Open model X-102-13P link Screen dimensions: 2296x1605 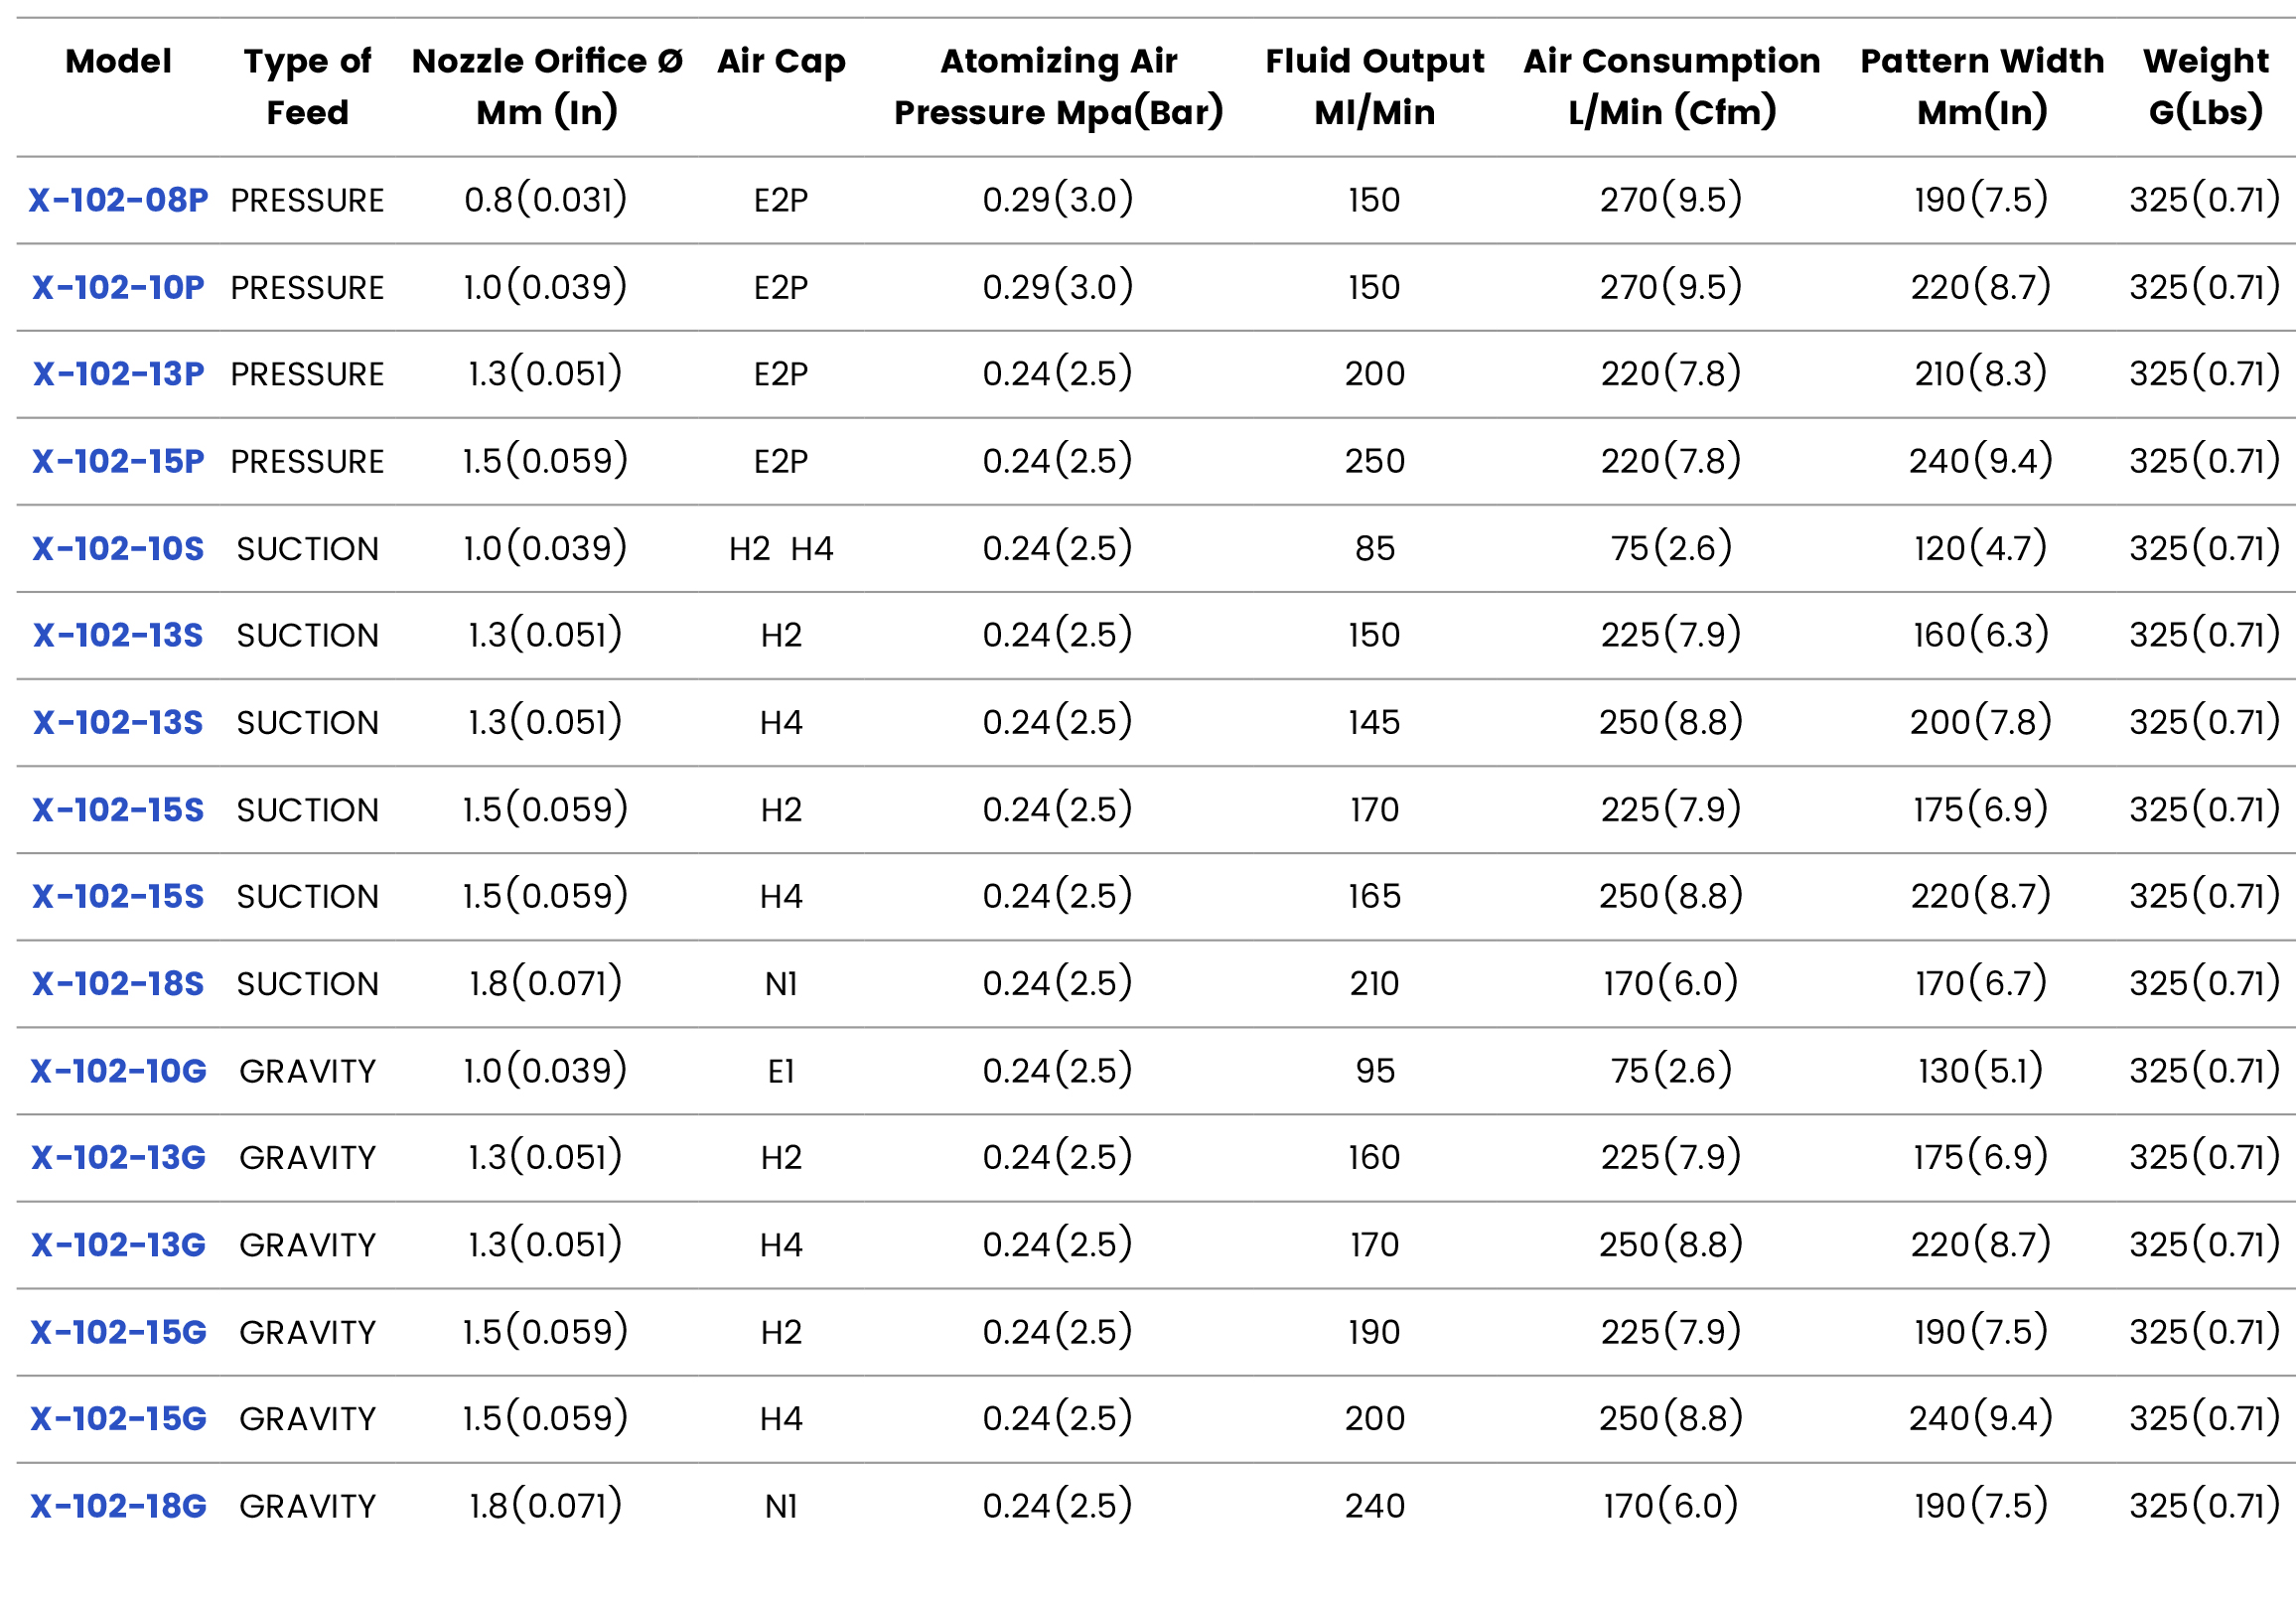118,374
